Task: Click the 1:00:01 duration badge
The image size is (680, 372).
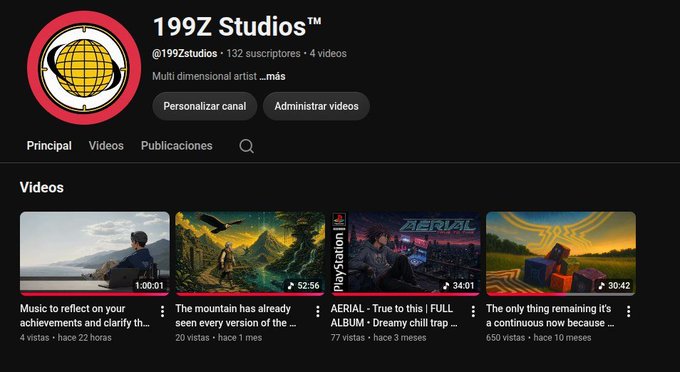Action: (149, 286)
